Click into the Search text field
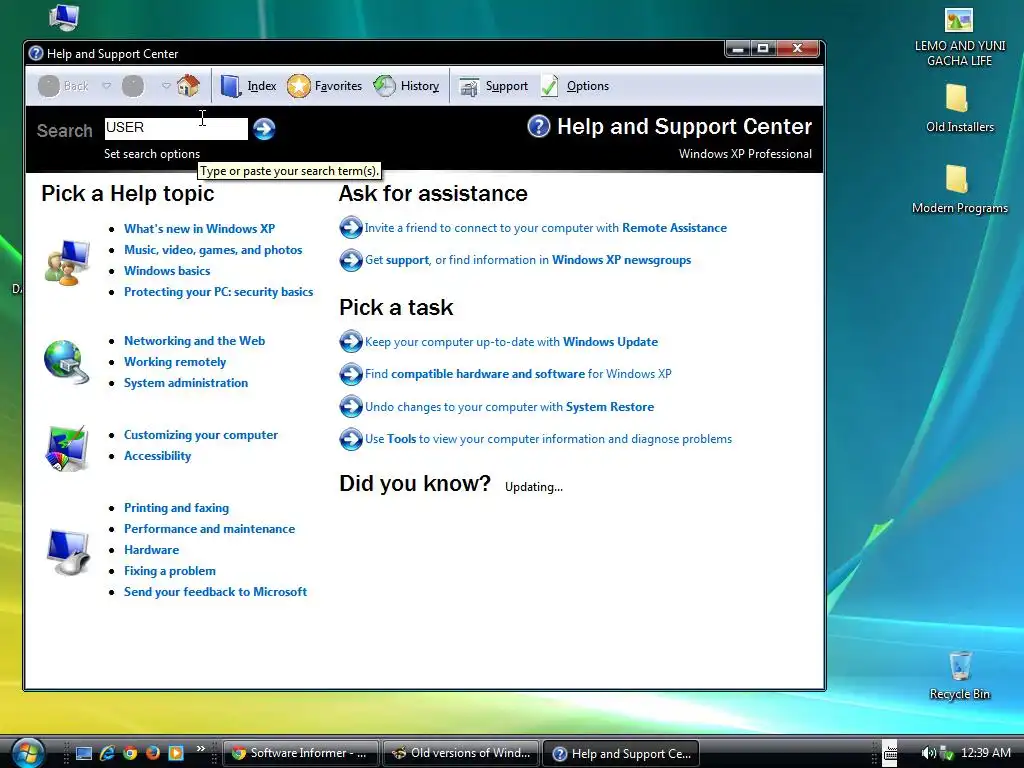 [176, 128]
